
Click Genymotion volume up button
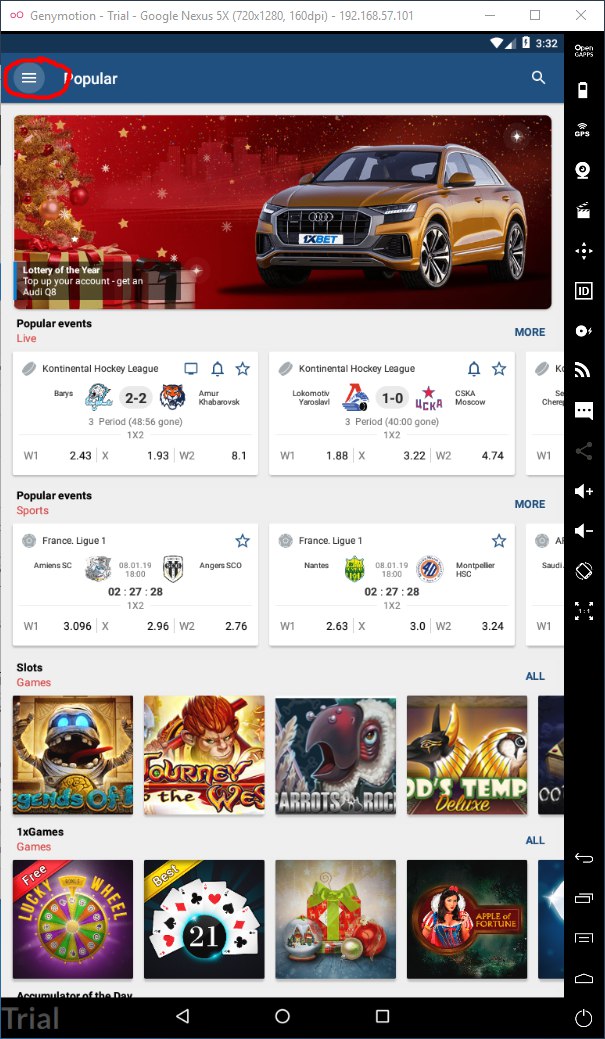[583, 491]
